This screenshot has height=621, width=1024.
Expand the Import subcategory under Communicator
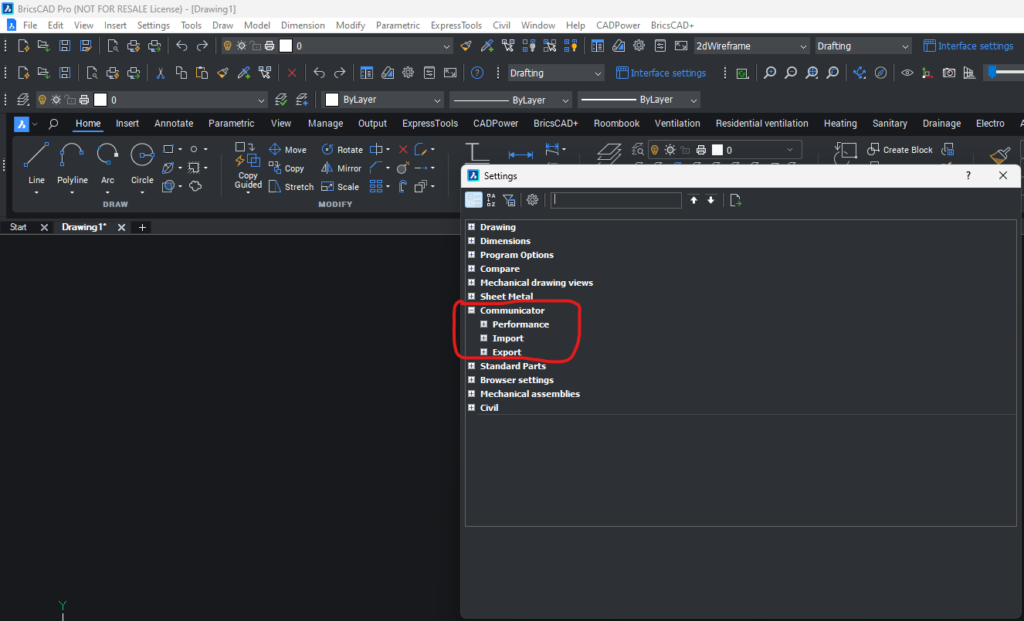pyautogui.click(x=484, y=338)
